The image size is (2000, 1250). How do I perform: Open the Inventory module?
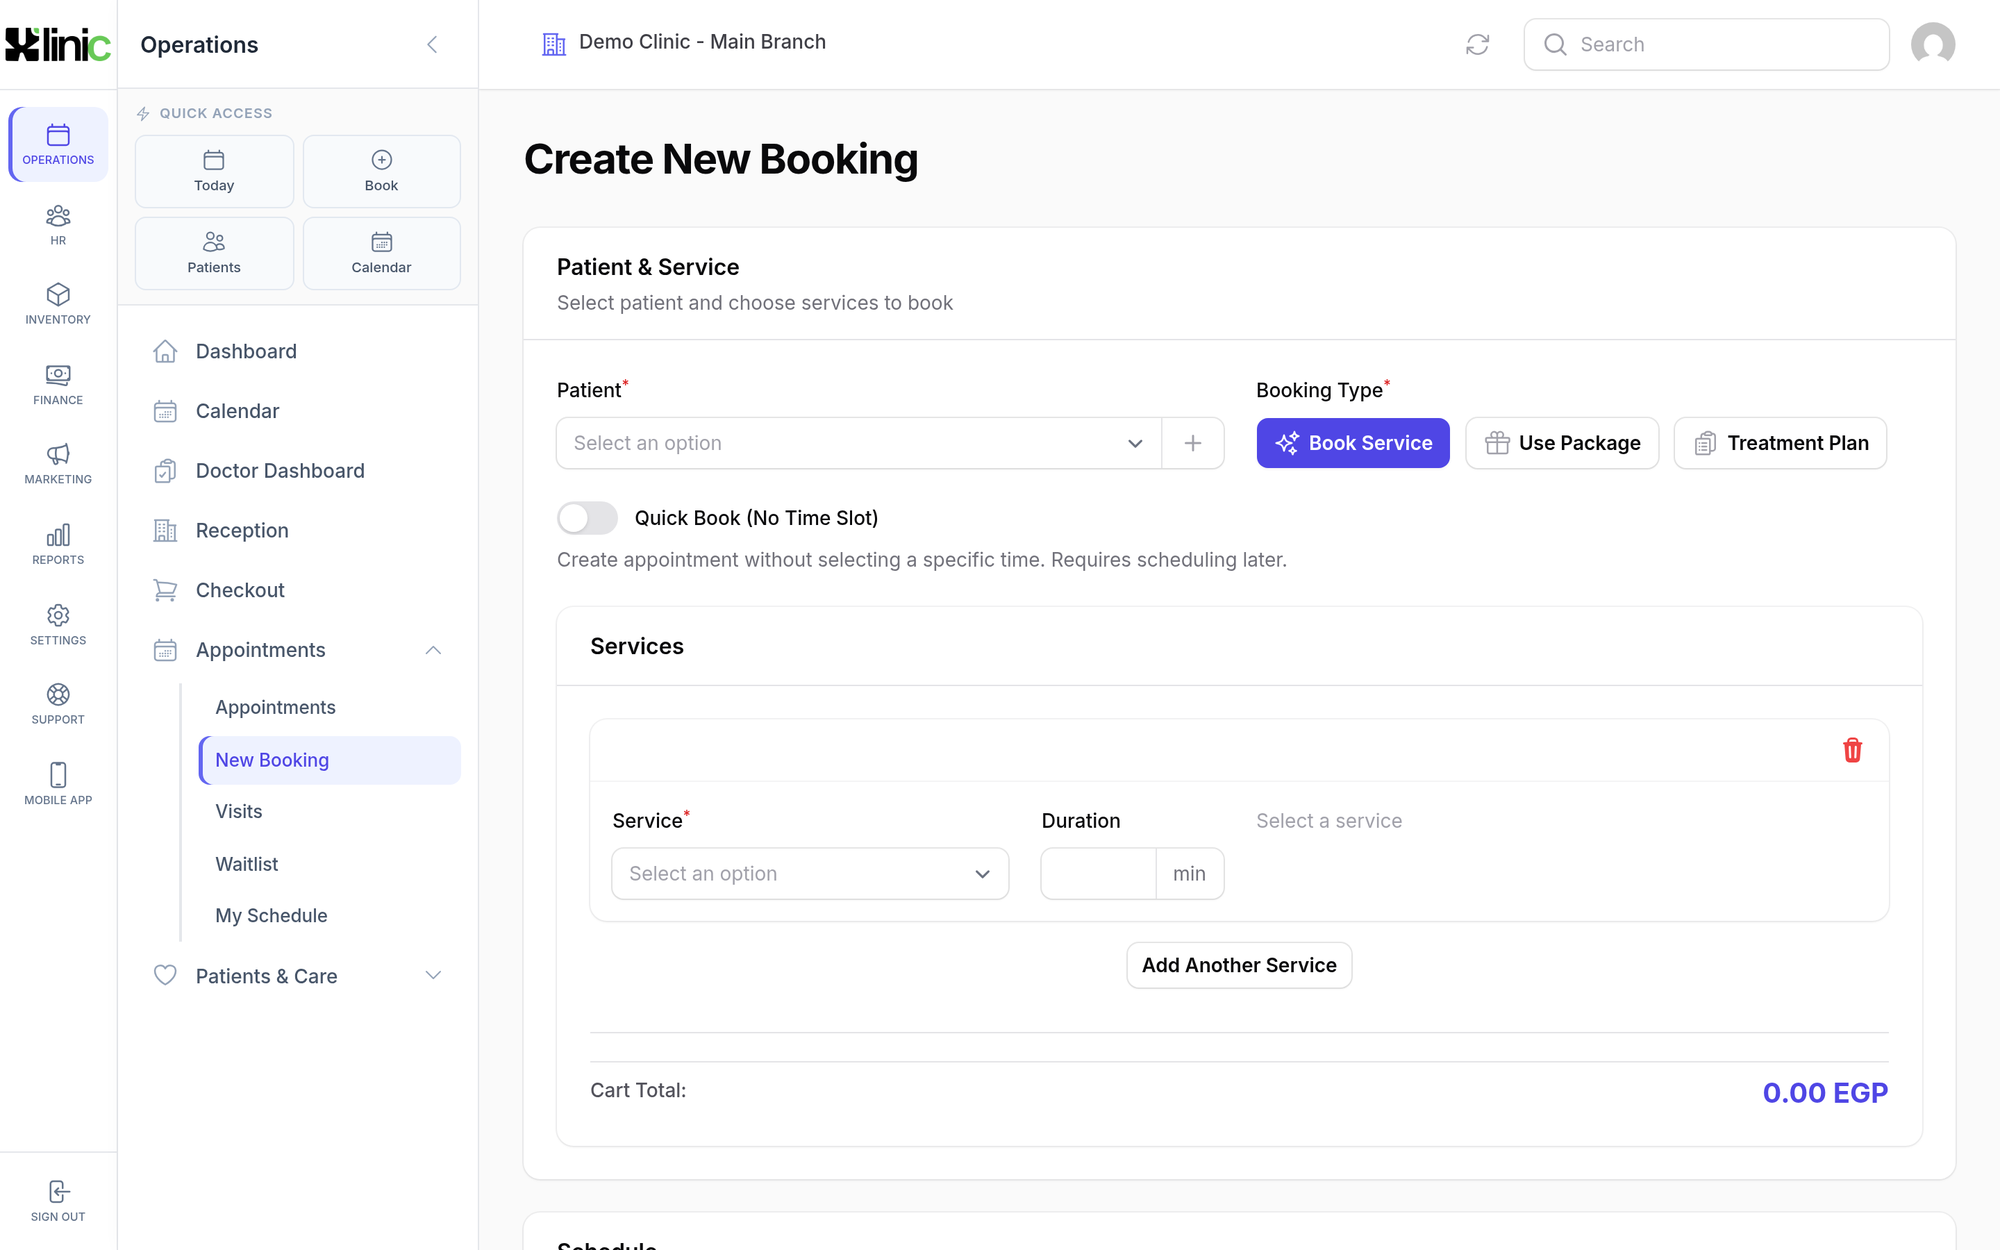click(58, 304)
